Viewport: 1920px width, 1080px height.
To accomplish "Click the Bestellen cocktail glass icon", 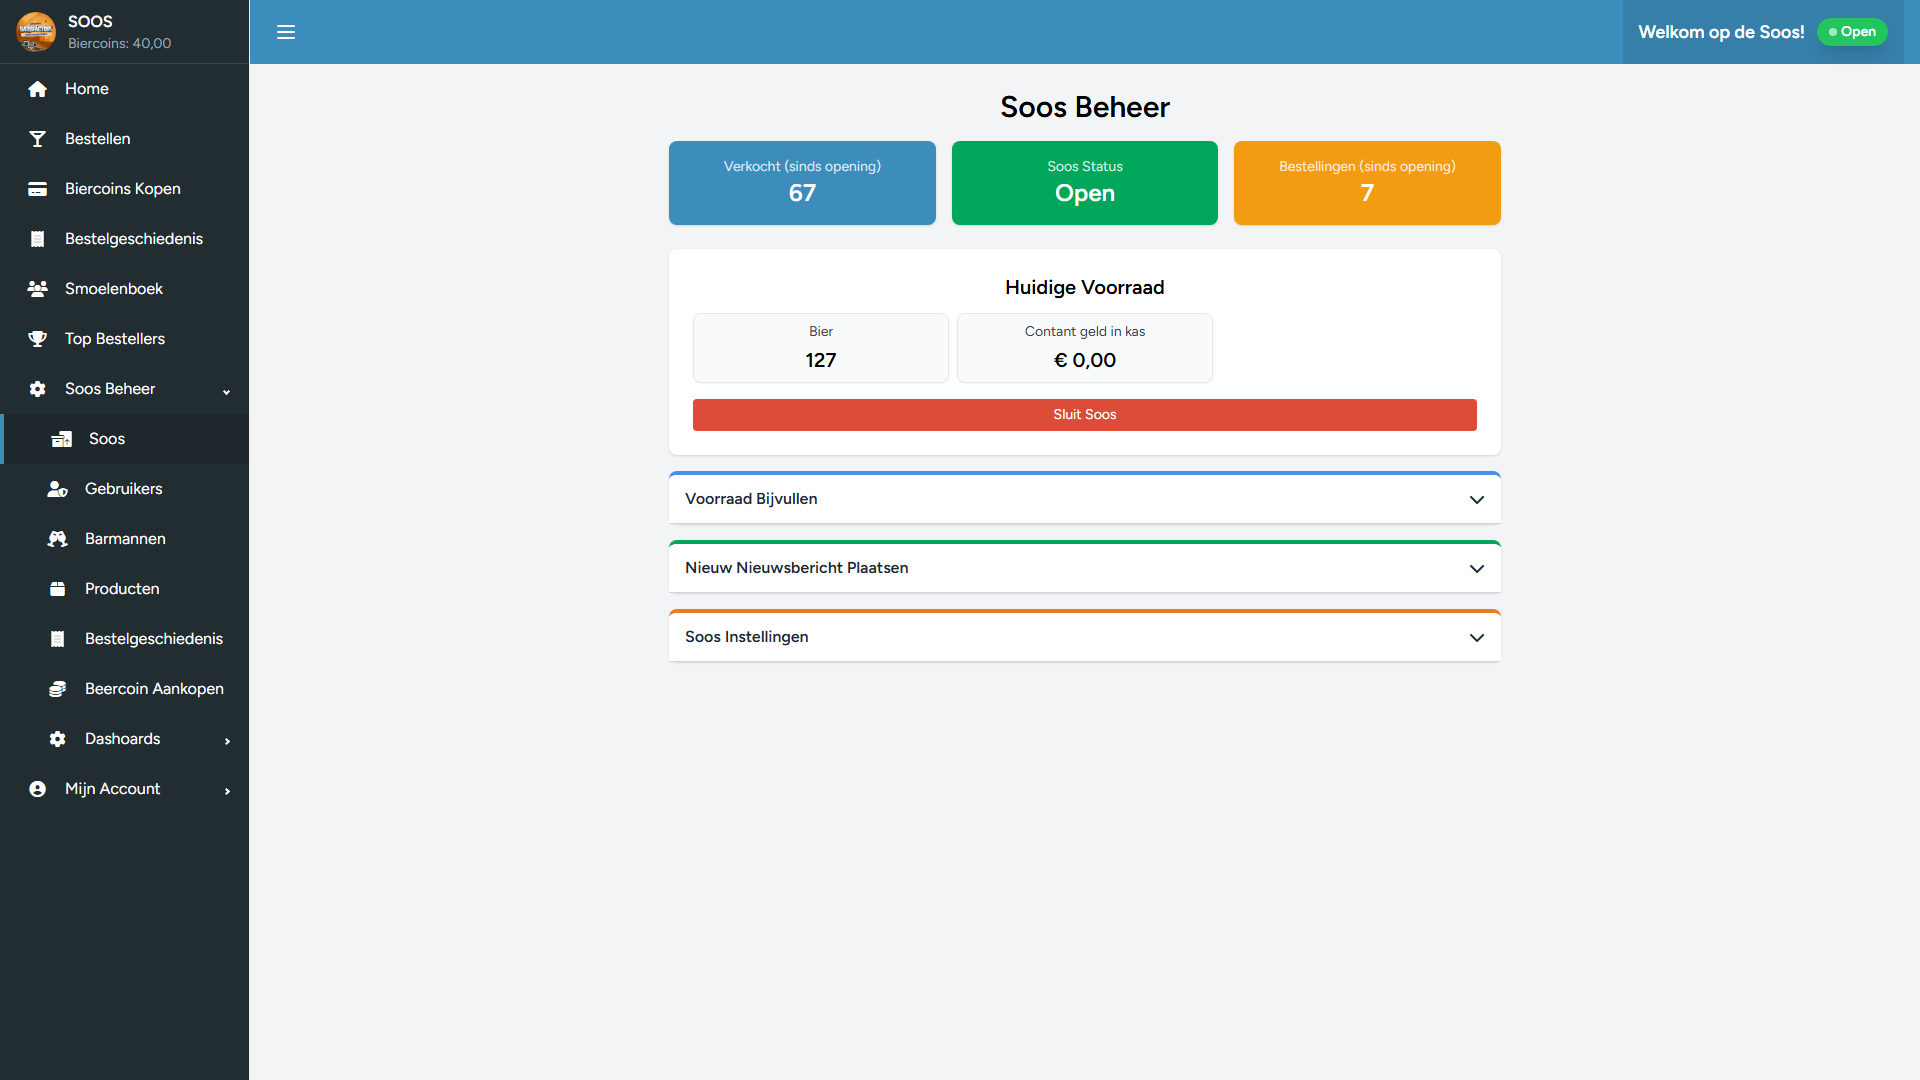I will [38, 139].
